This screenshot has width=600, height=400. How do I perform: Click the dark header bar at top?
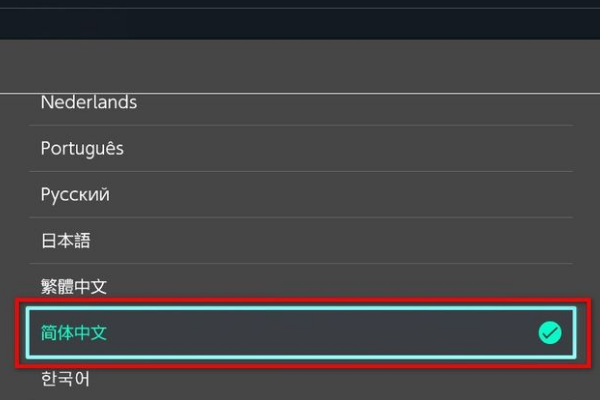[300, 24]
